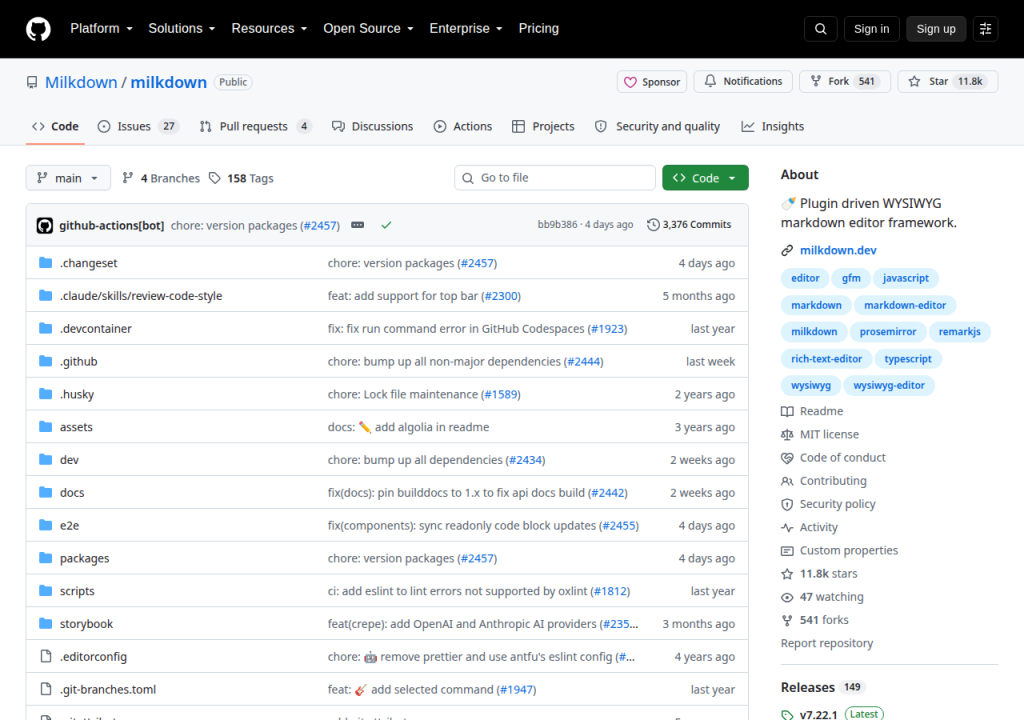Screen dimensions: 1024x720
Task: Open the 3,376 Commits history link
Action: [689, 225]
